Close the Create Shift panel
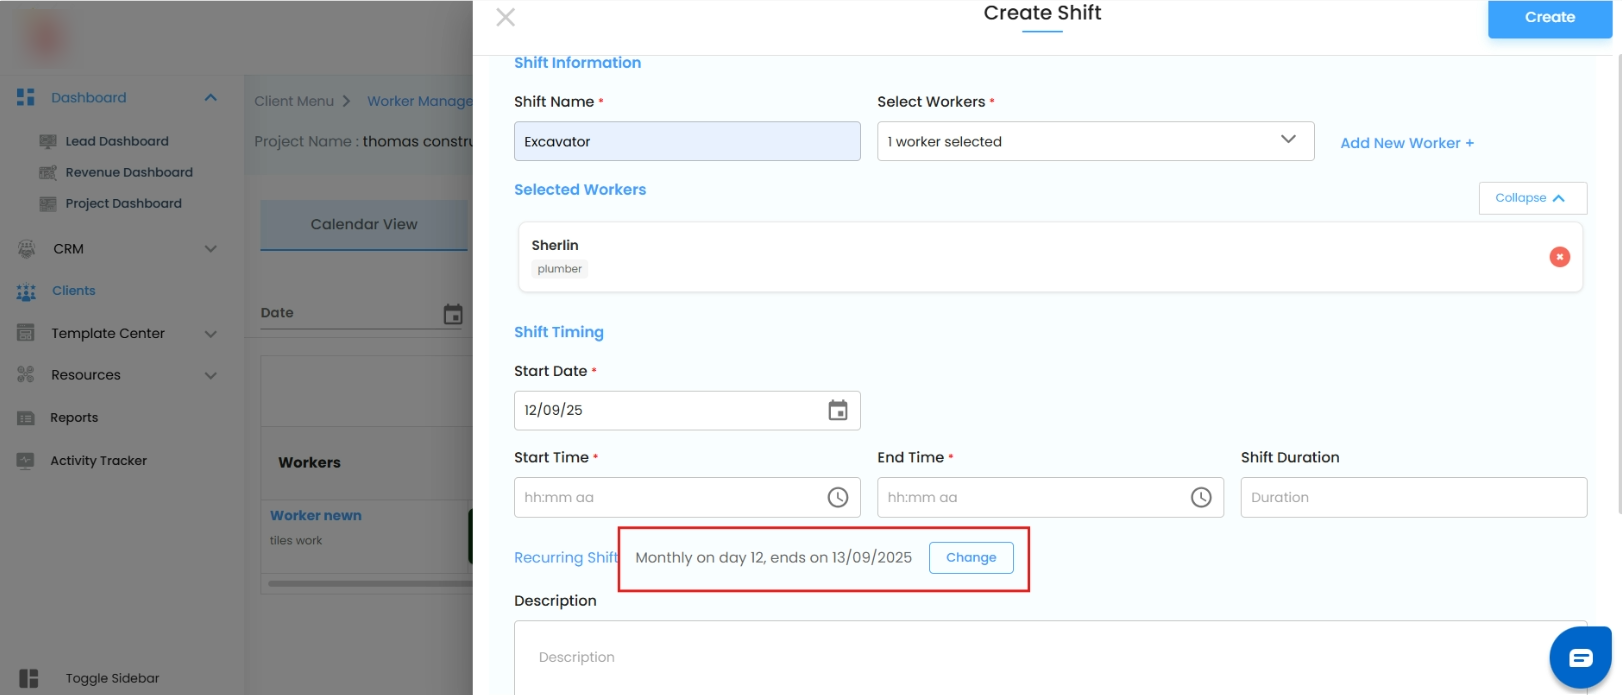The height and width of the screenshot is (695, 1622). pyautogui.click(x=506, y=17)
